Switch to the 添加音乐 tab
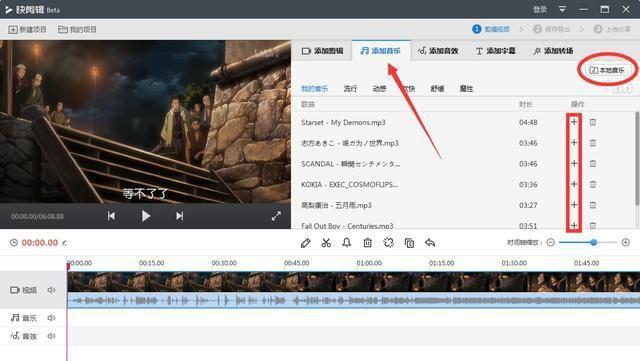Screen dimensions: 640x361 (380, 51)
